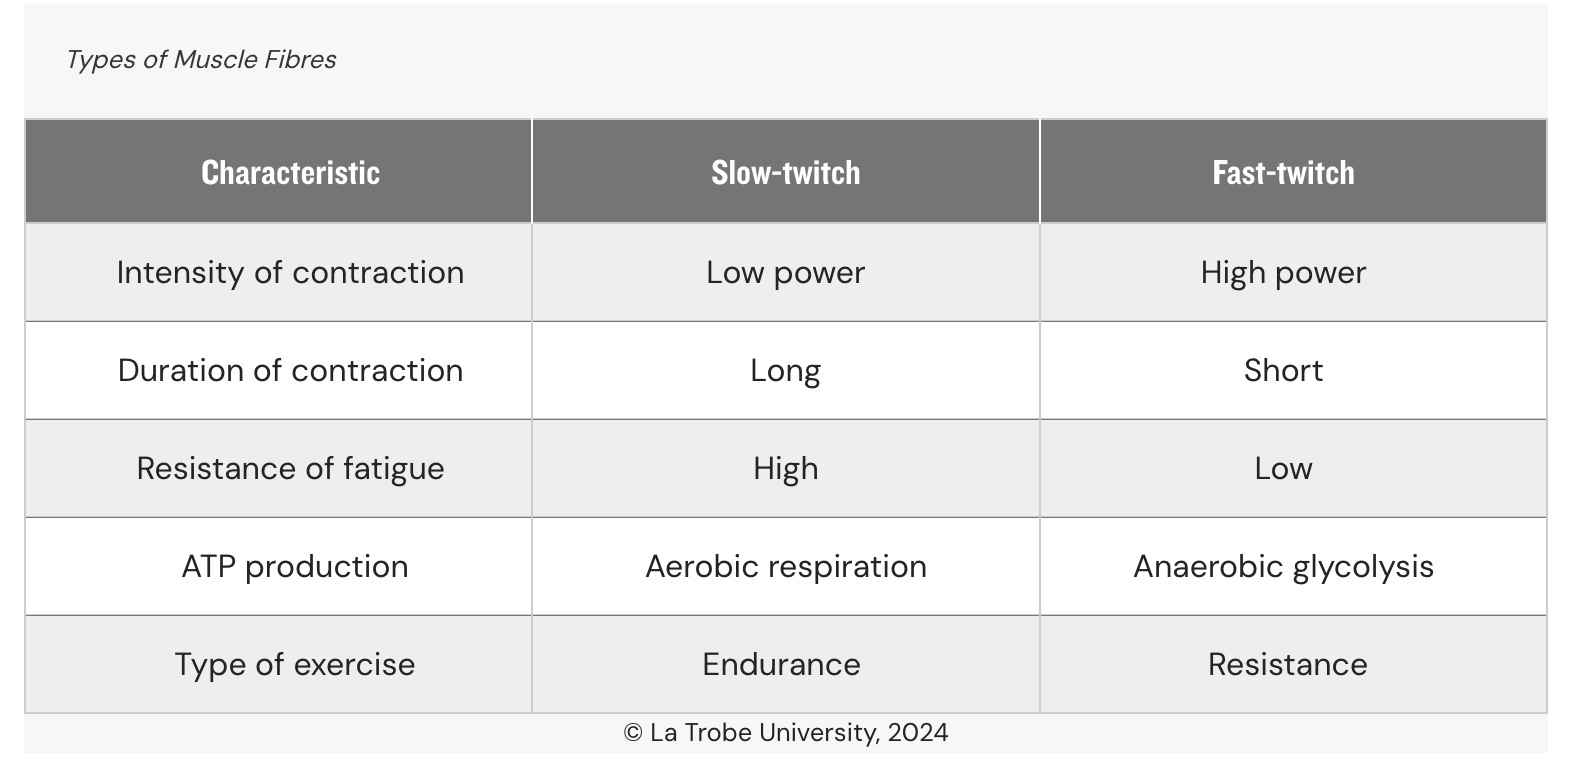Select the Low power cell

coord(786,272)
